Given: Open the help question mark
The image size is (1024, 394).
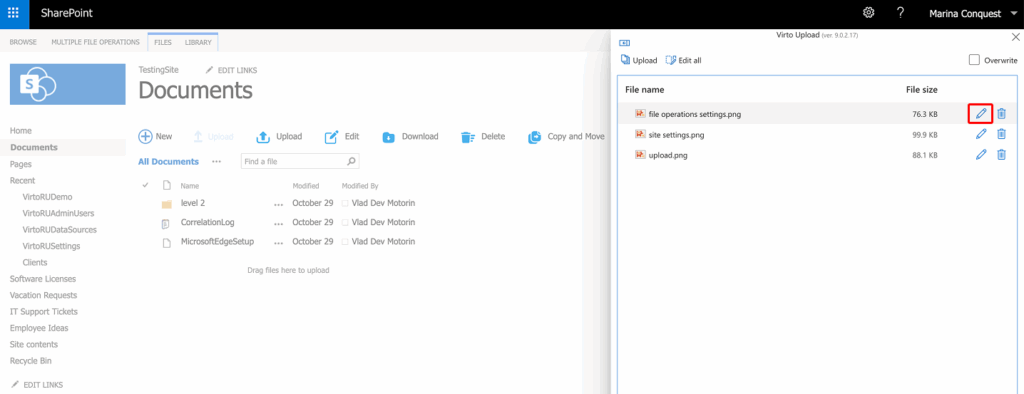Looking at the screenshot, I should pyautogui.click(x=901, y=13).
